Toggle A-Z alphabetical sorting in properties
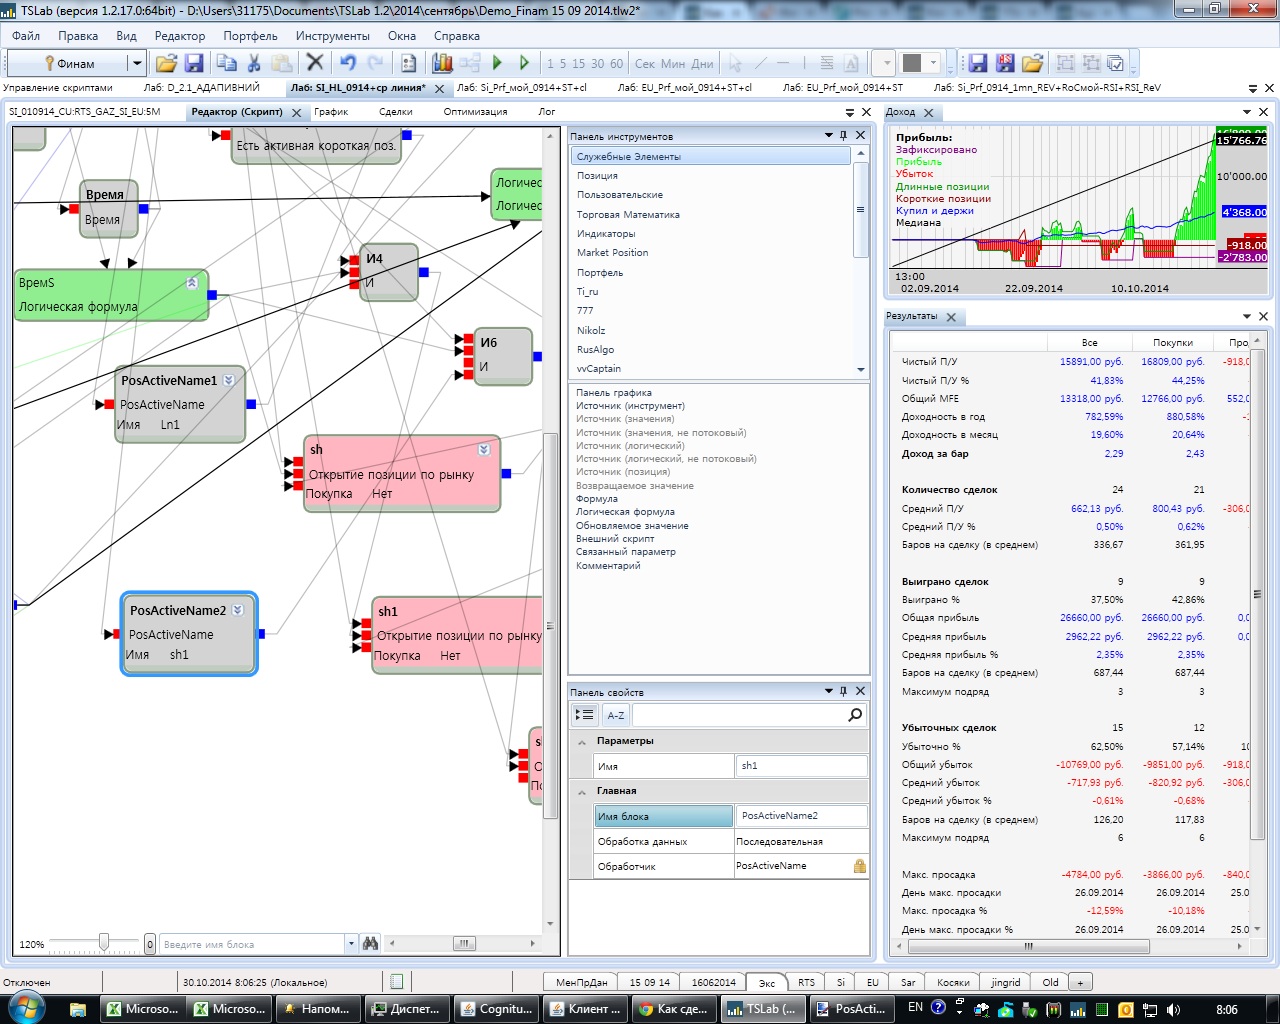 pyautogui.click(x=616, y=715)
